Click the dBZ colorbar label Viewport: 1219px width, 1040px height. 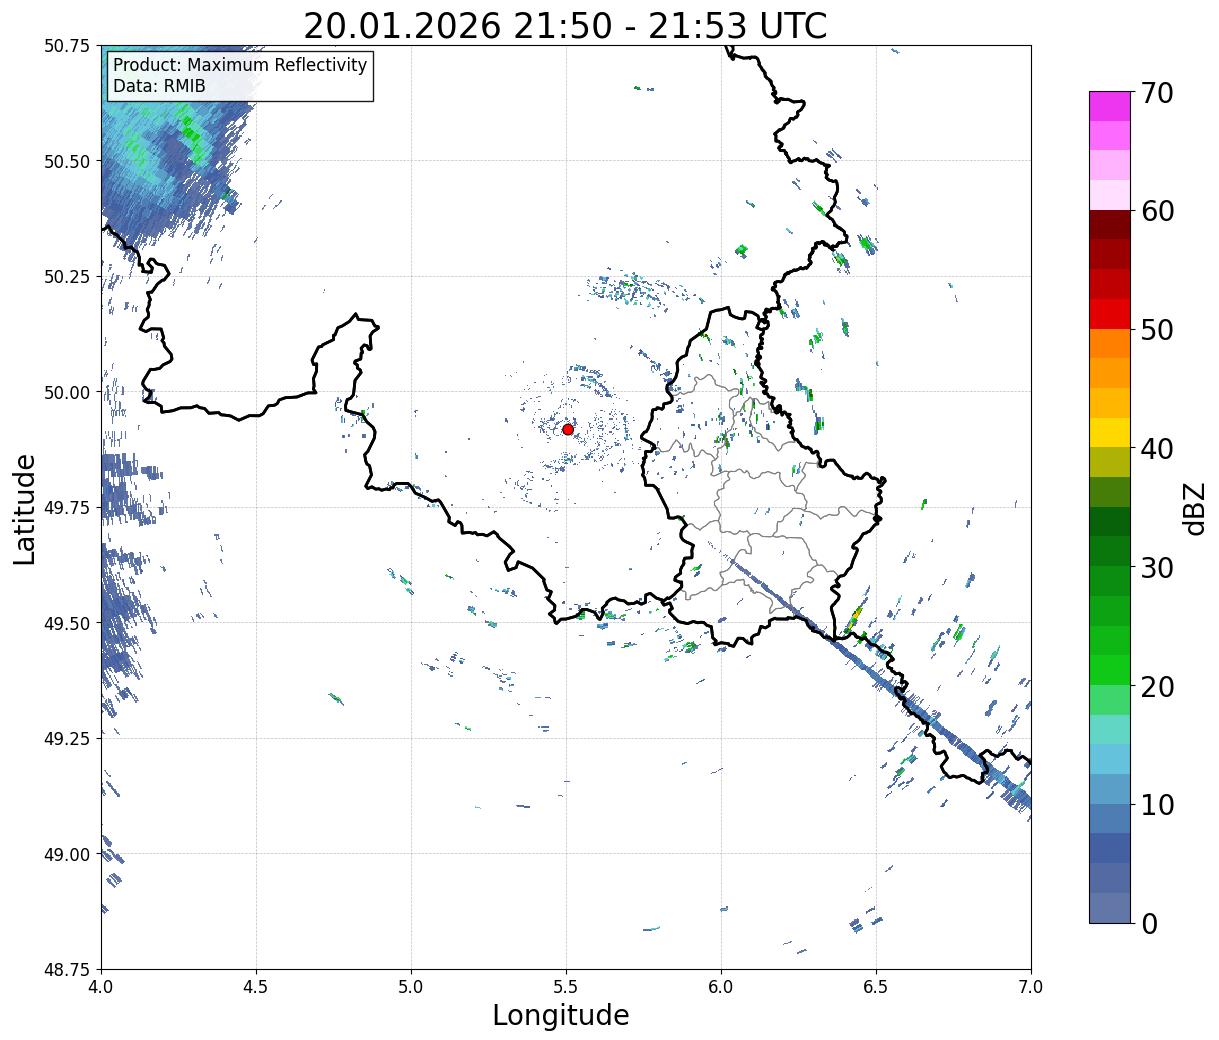[1194, 507]
